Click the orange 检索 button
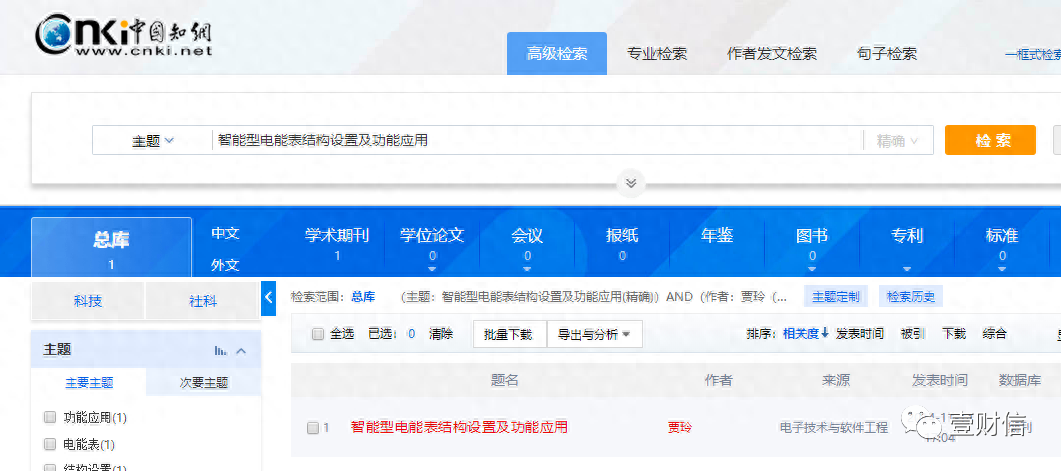Image resolution: width=1061 pixels, height=471 pixels. click(990, 140)
